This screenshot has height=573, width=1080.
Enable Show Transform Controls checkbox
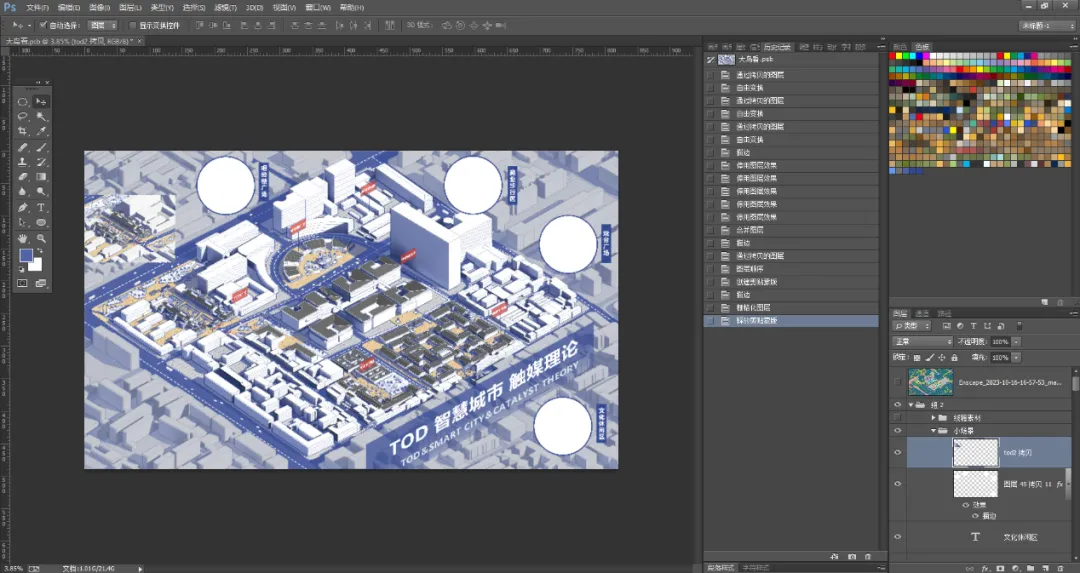coord(132,25)
